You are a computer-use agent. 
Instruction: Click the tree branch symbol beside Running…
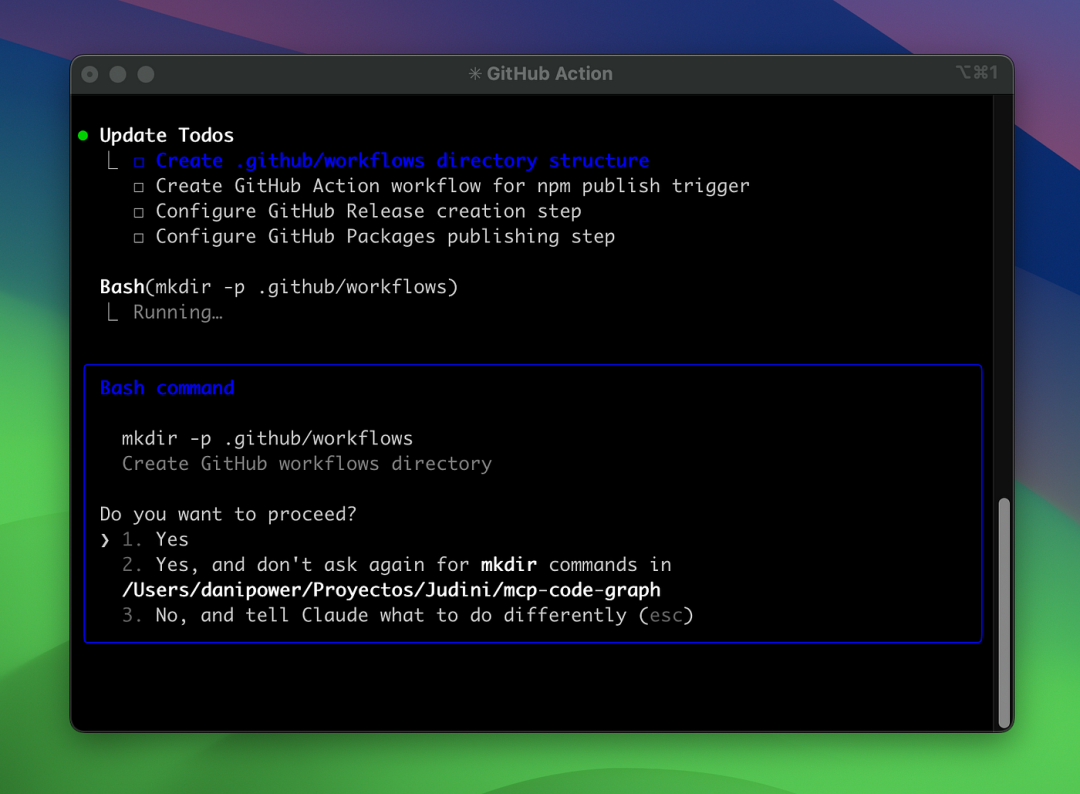(x=112, y=313)
